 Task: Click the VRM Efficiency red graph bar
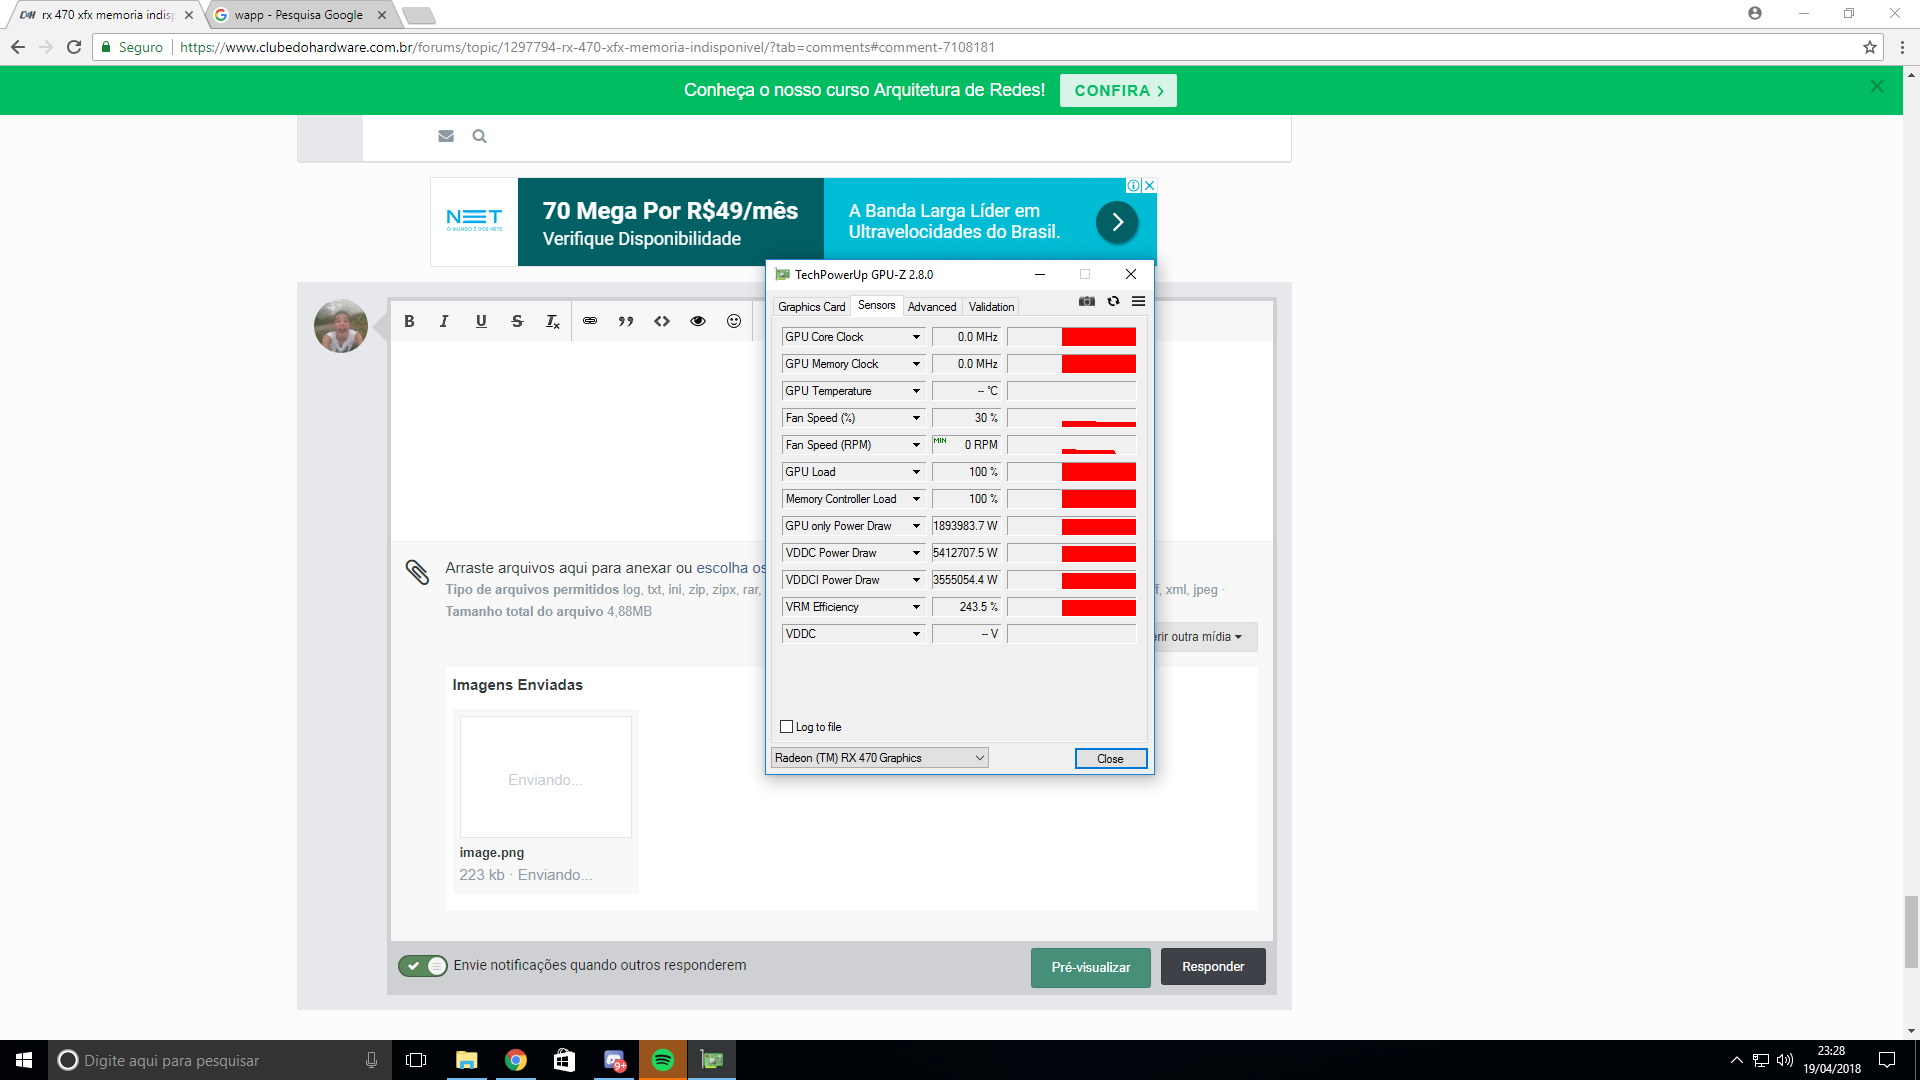coord(1098,607)
